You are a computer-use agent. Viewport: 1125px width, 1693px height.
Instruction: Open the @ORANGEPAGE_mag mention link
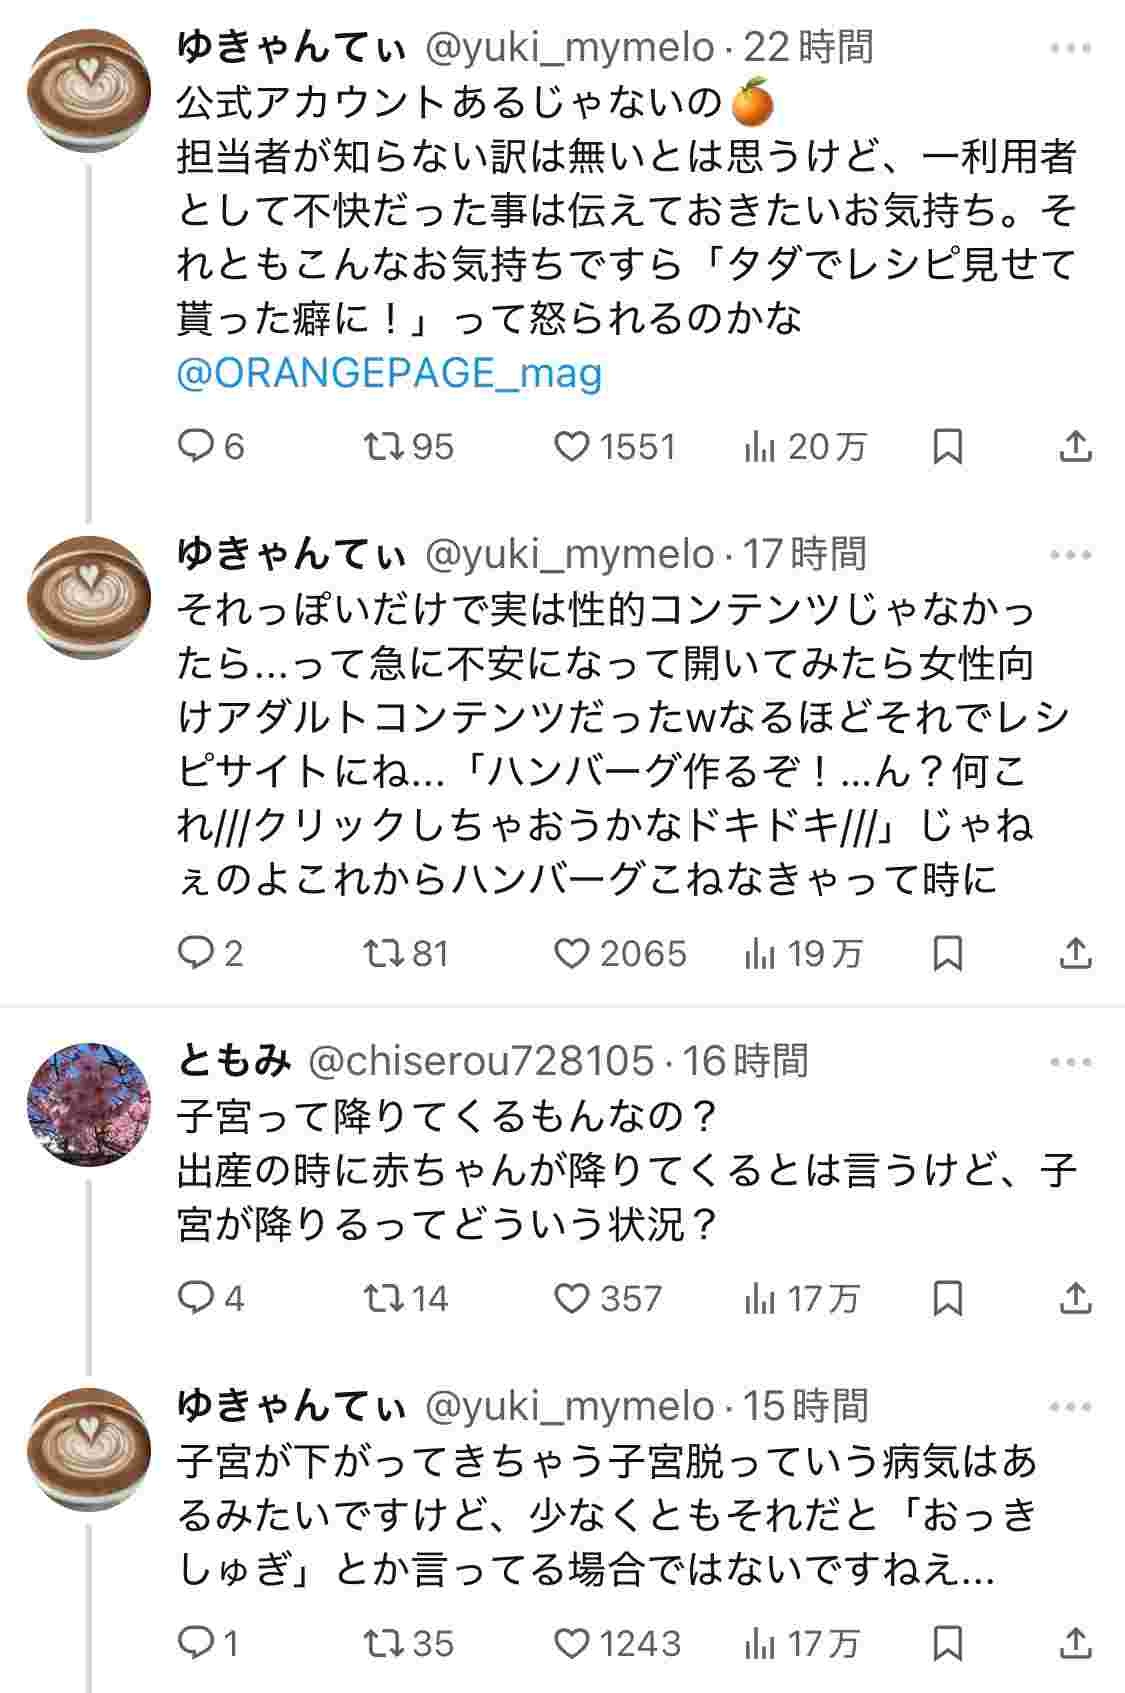[390, 373]
